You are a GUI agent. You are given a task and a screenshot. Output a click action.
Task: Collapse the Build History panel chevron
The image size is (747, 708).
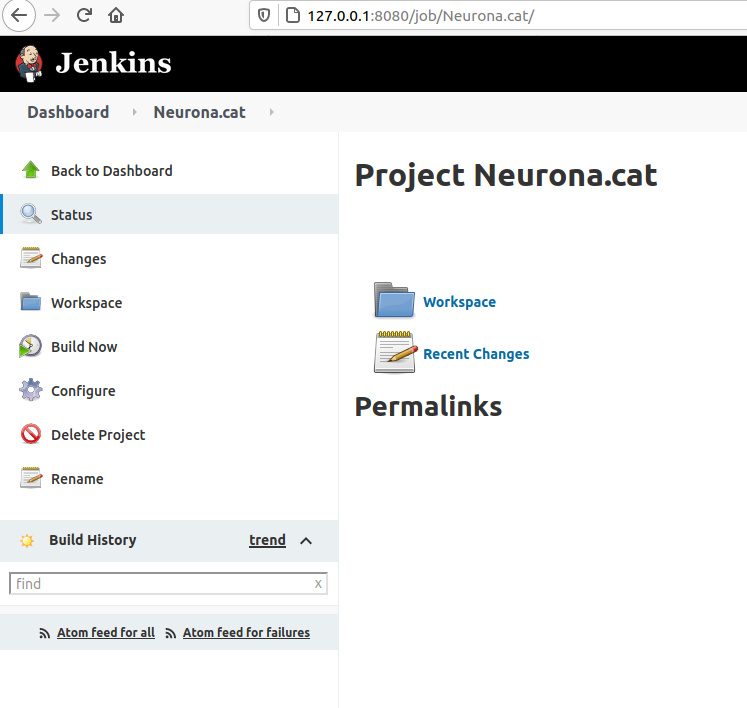point(306,541)
